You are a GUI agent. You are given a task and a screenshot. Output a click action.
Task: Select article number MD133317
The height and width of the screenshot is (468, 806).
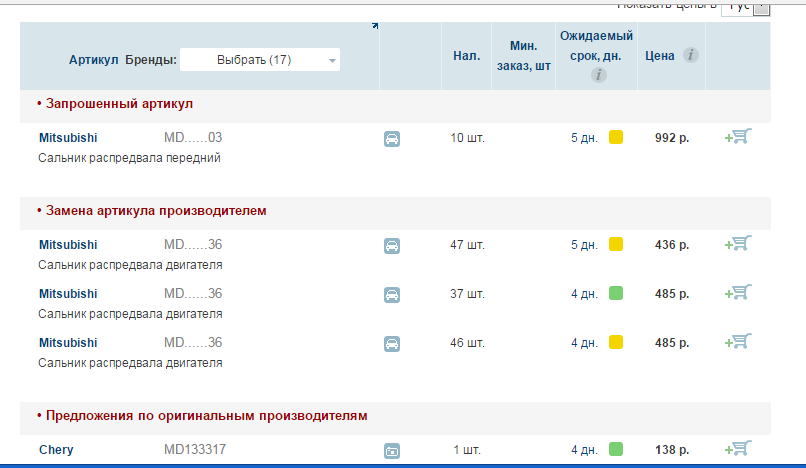(x=195, y=449)
